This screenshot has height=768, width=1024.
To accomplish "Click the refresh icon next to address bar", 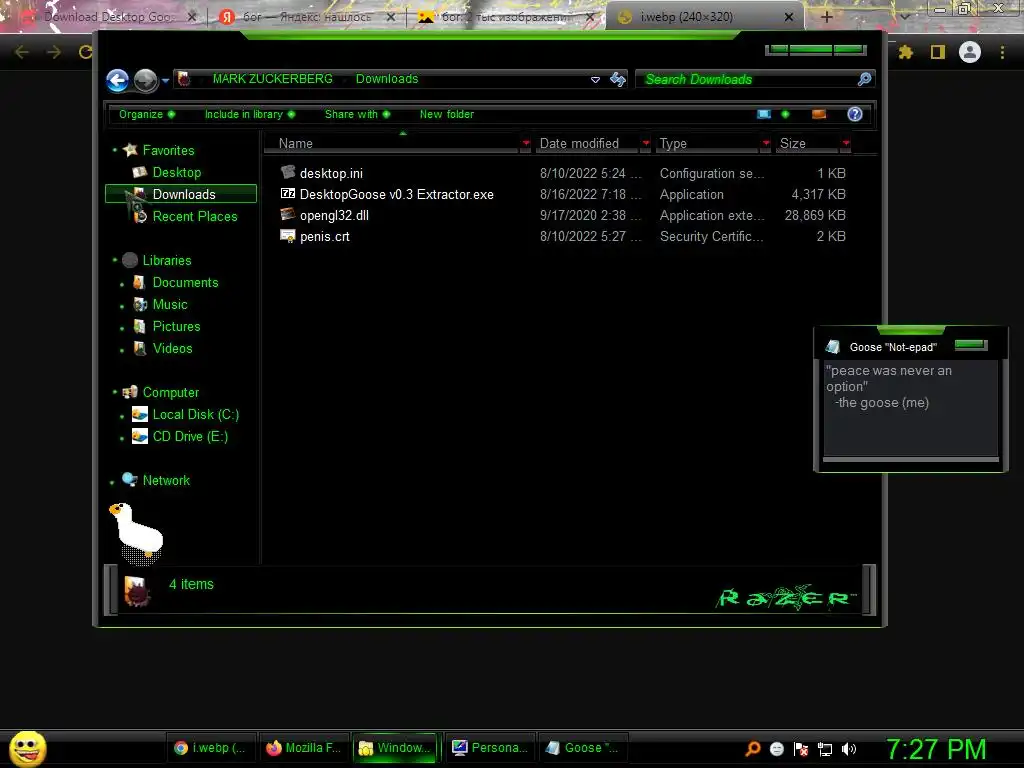I will [x=618, y=80].
